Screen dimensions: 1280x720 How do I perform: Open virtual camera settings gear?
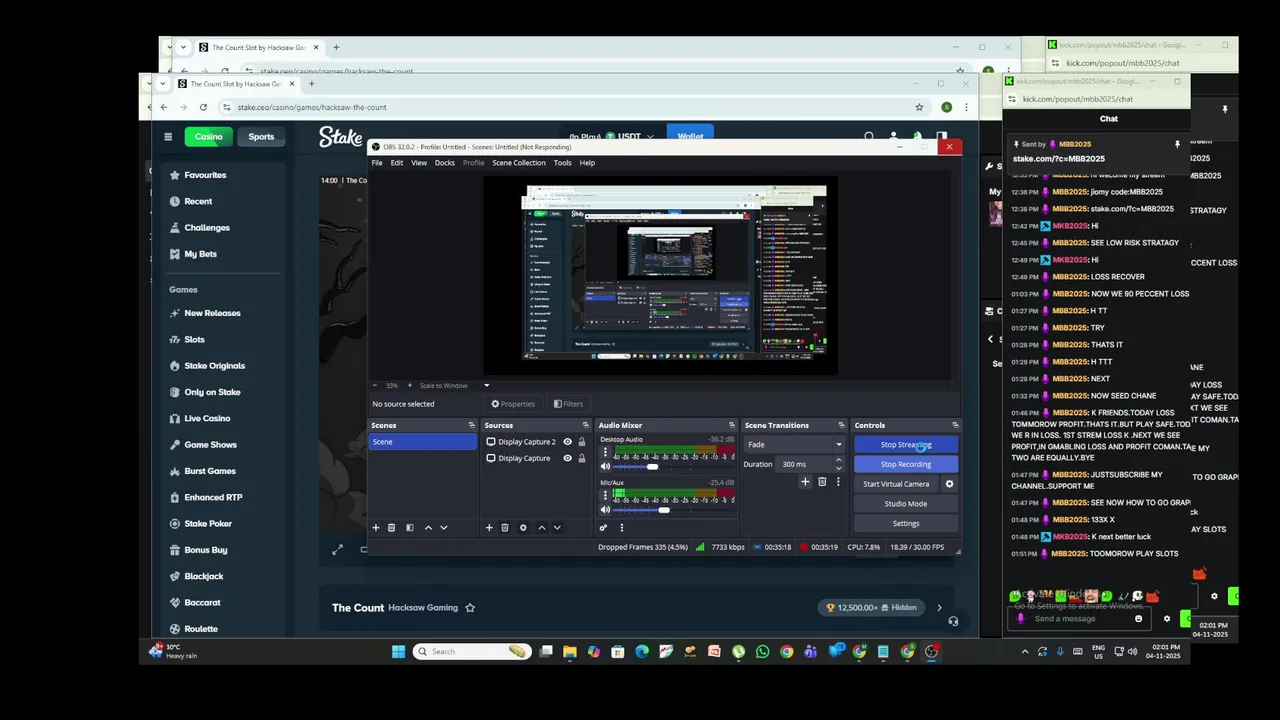(x=949, y=484)
